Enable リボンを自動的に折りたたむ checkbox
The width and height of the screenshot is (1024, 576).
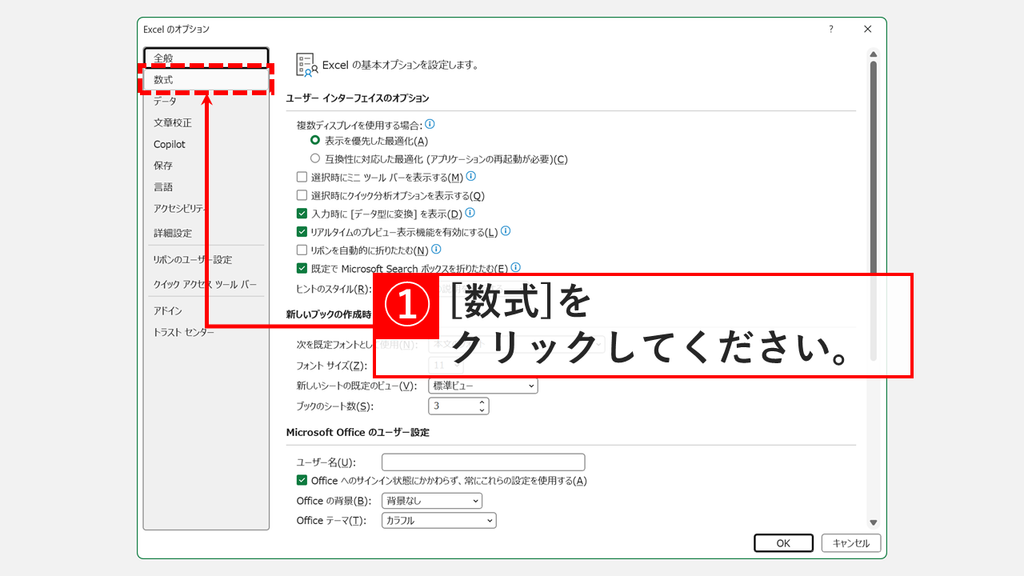coord(302,250)
